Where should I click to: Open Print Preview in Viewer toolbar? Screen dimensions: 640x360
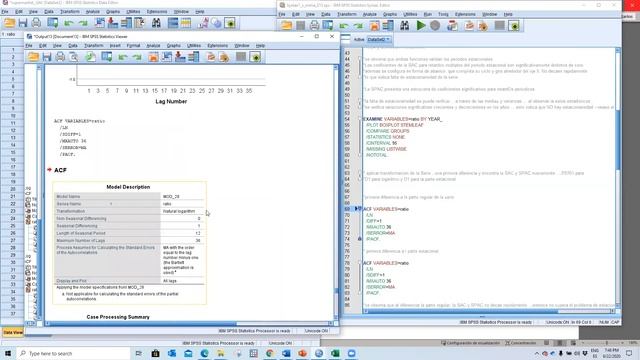pos(73,57)
